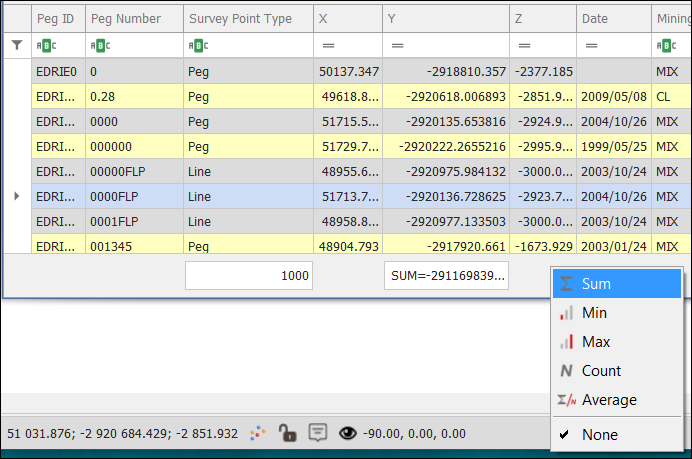Image resolution: width=692 pixels, height=459 pixels.
Task: Select the row with Peg Number 0.28
Action: 130,96
